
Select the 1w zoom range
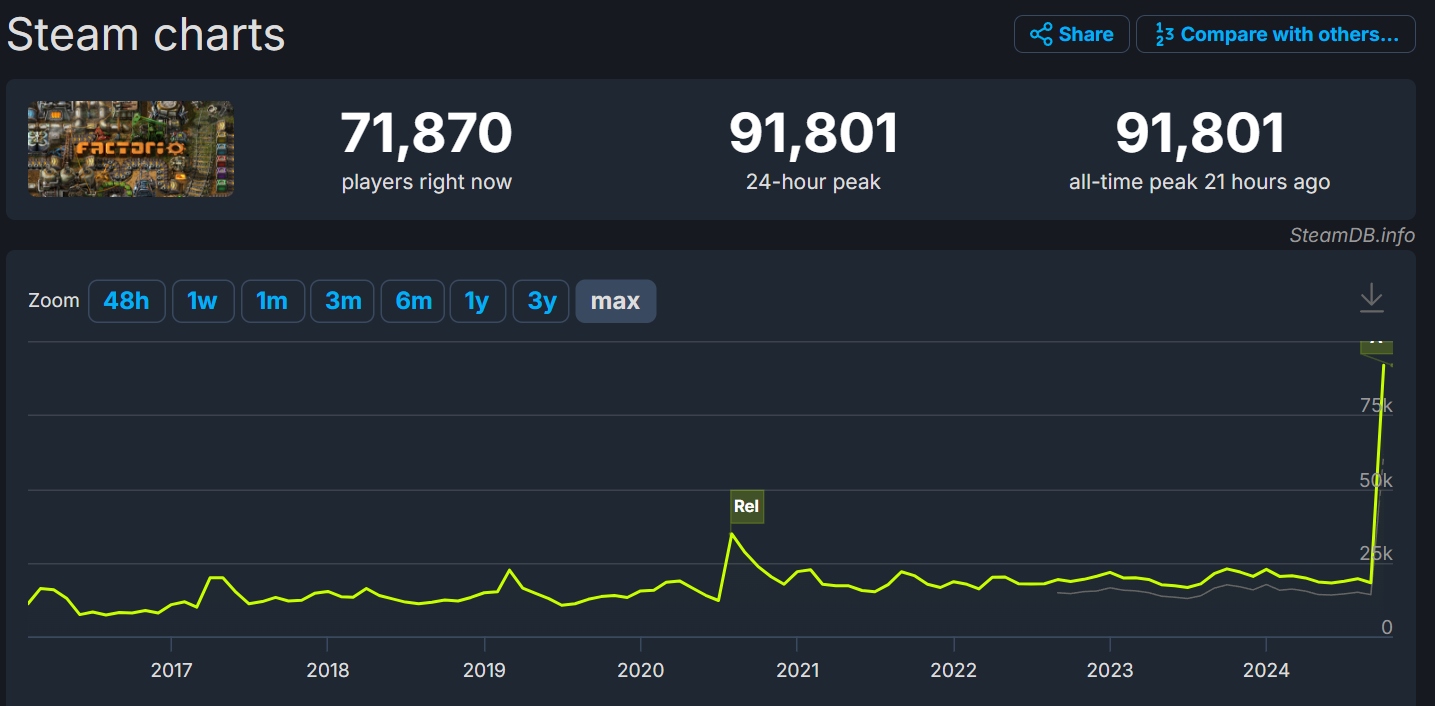pos(203,301)
